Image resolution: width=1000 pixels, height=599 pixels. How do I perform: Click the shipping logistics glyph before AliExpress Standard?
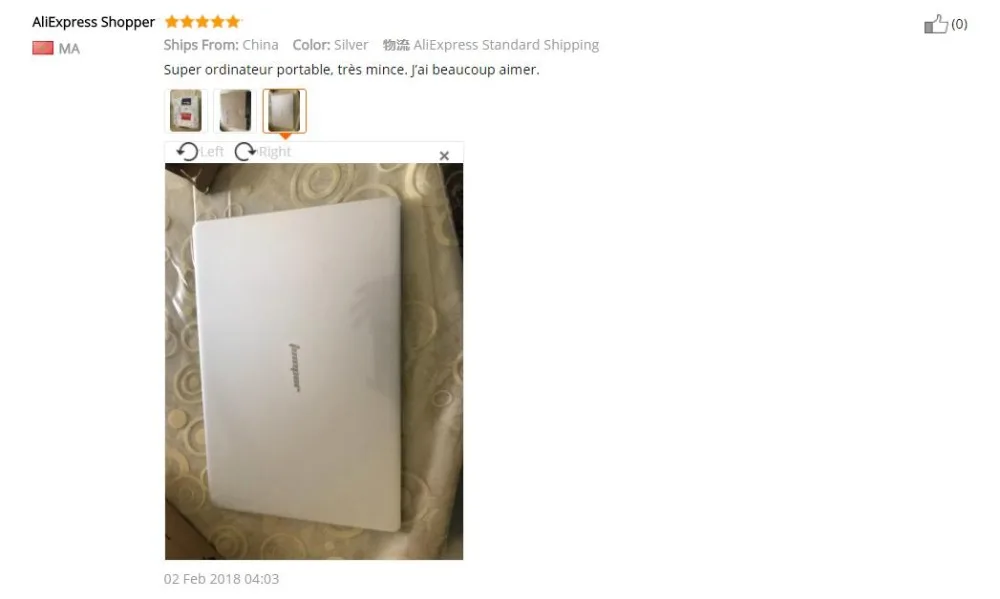(396, 45)
